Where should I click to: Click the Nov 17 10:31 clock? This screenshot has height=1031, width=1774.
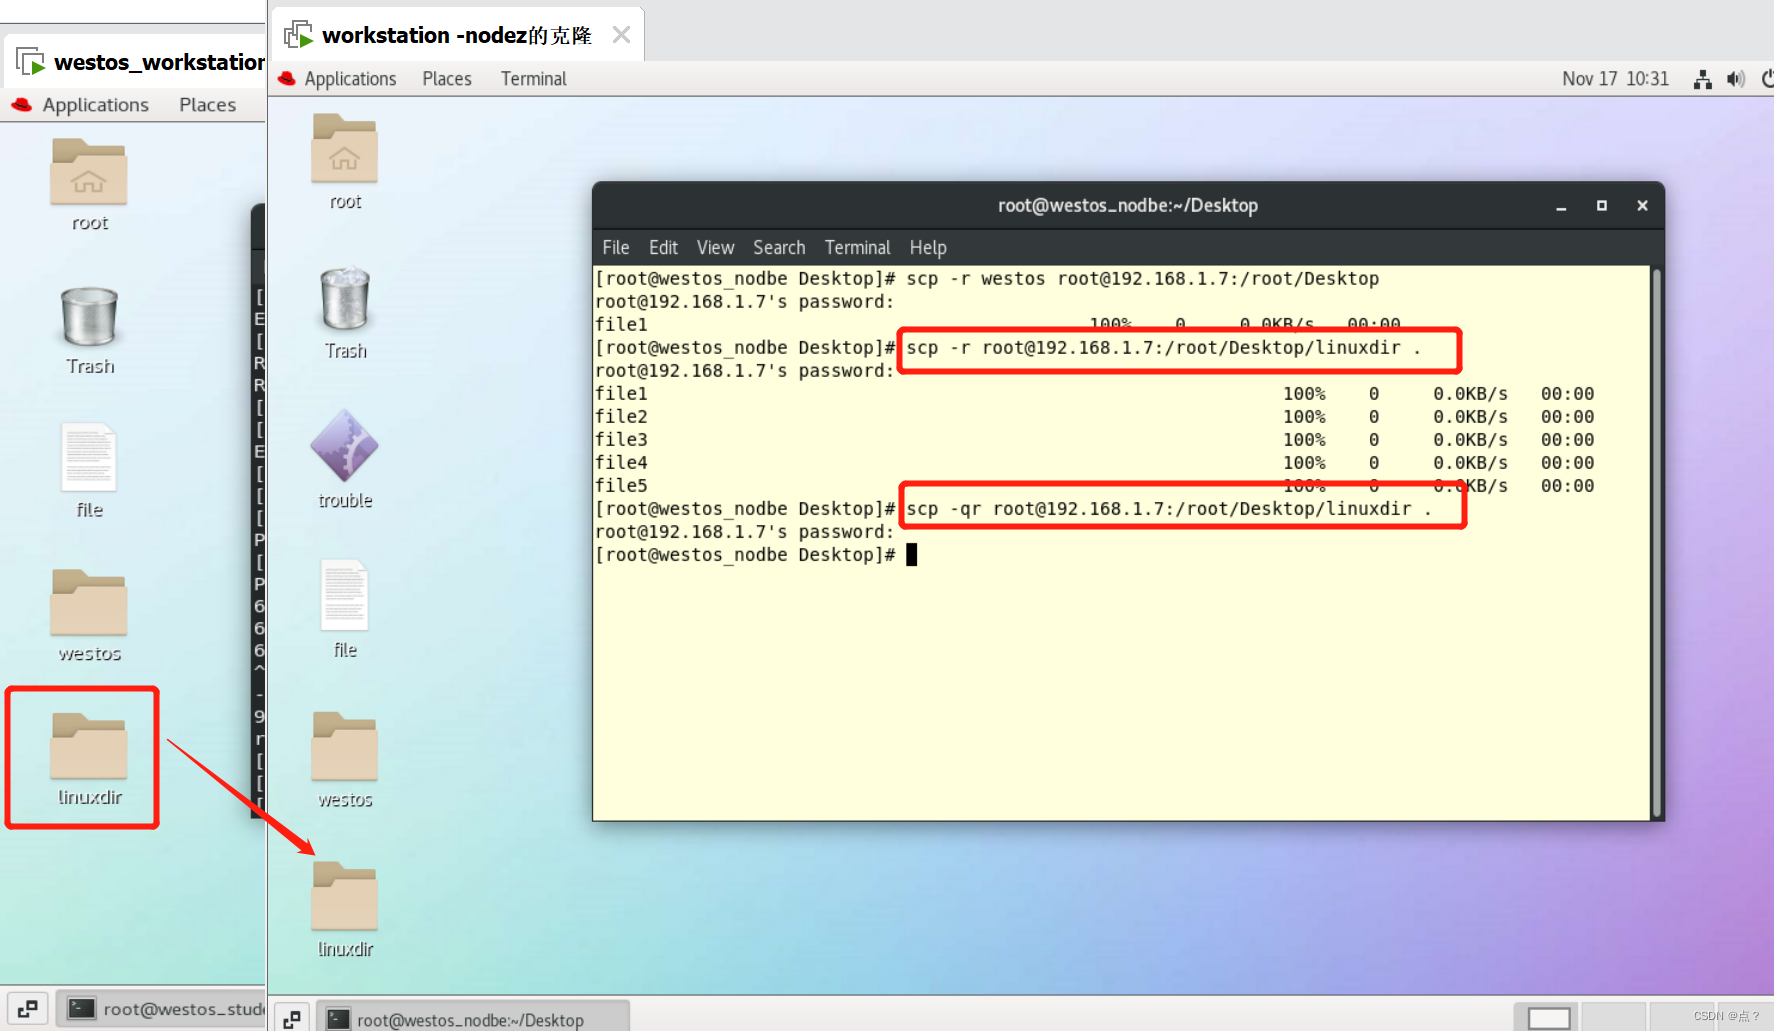[1614, 79]
